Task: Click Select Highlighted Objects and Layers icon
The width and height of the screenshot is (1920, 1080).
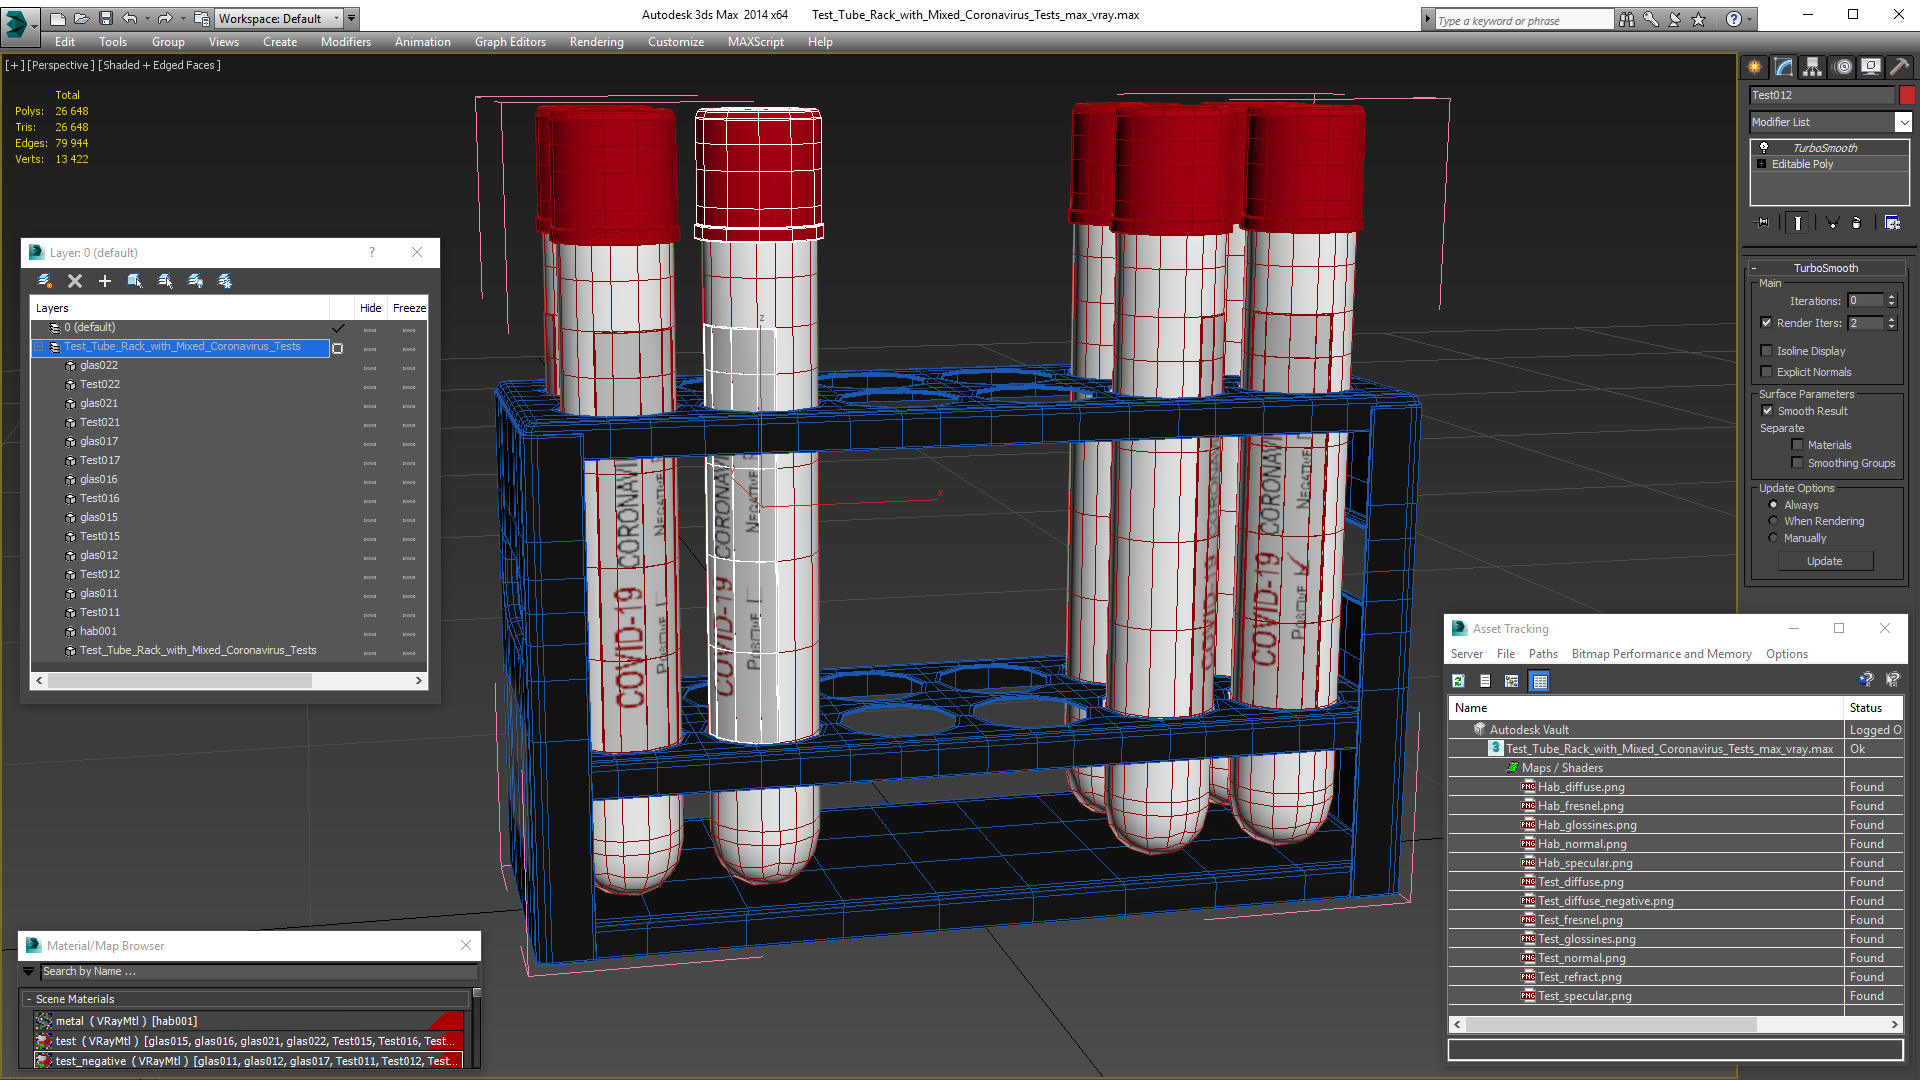Action: tap(135, 281)
